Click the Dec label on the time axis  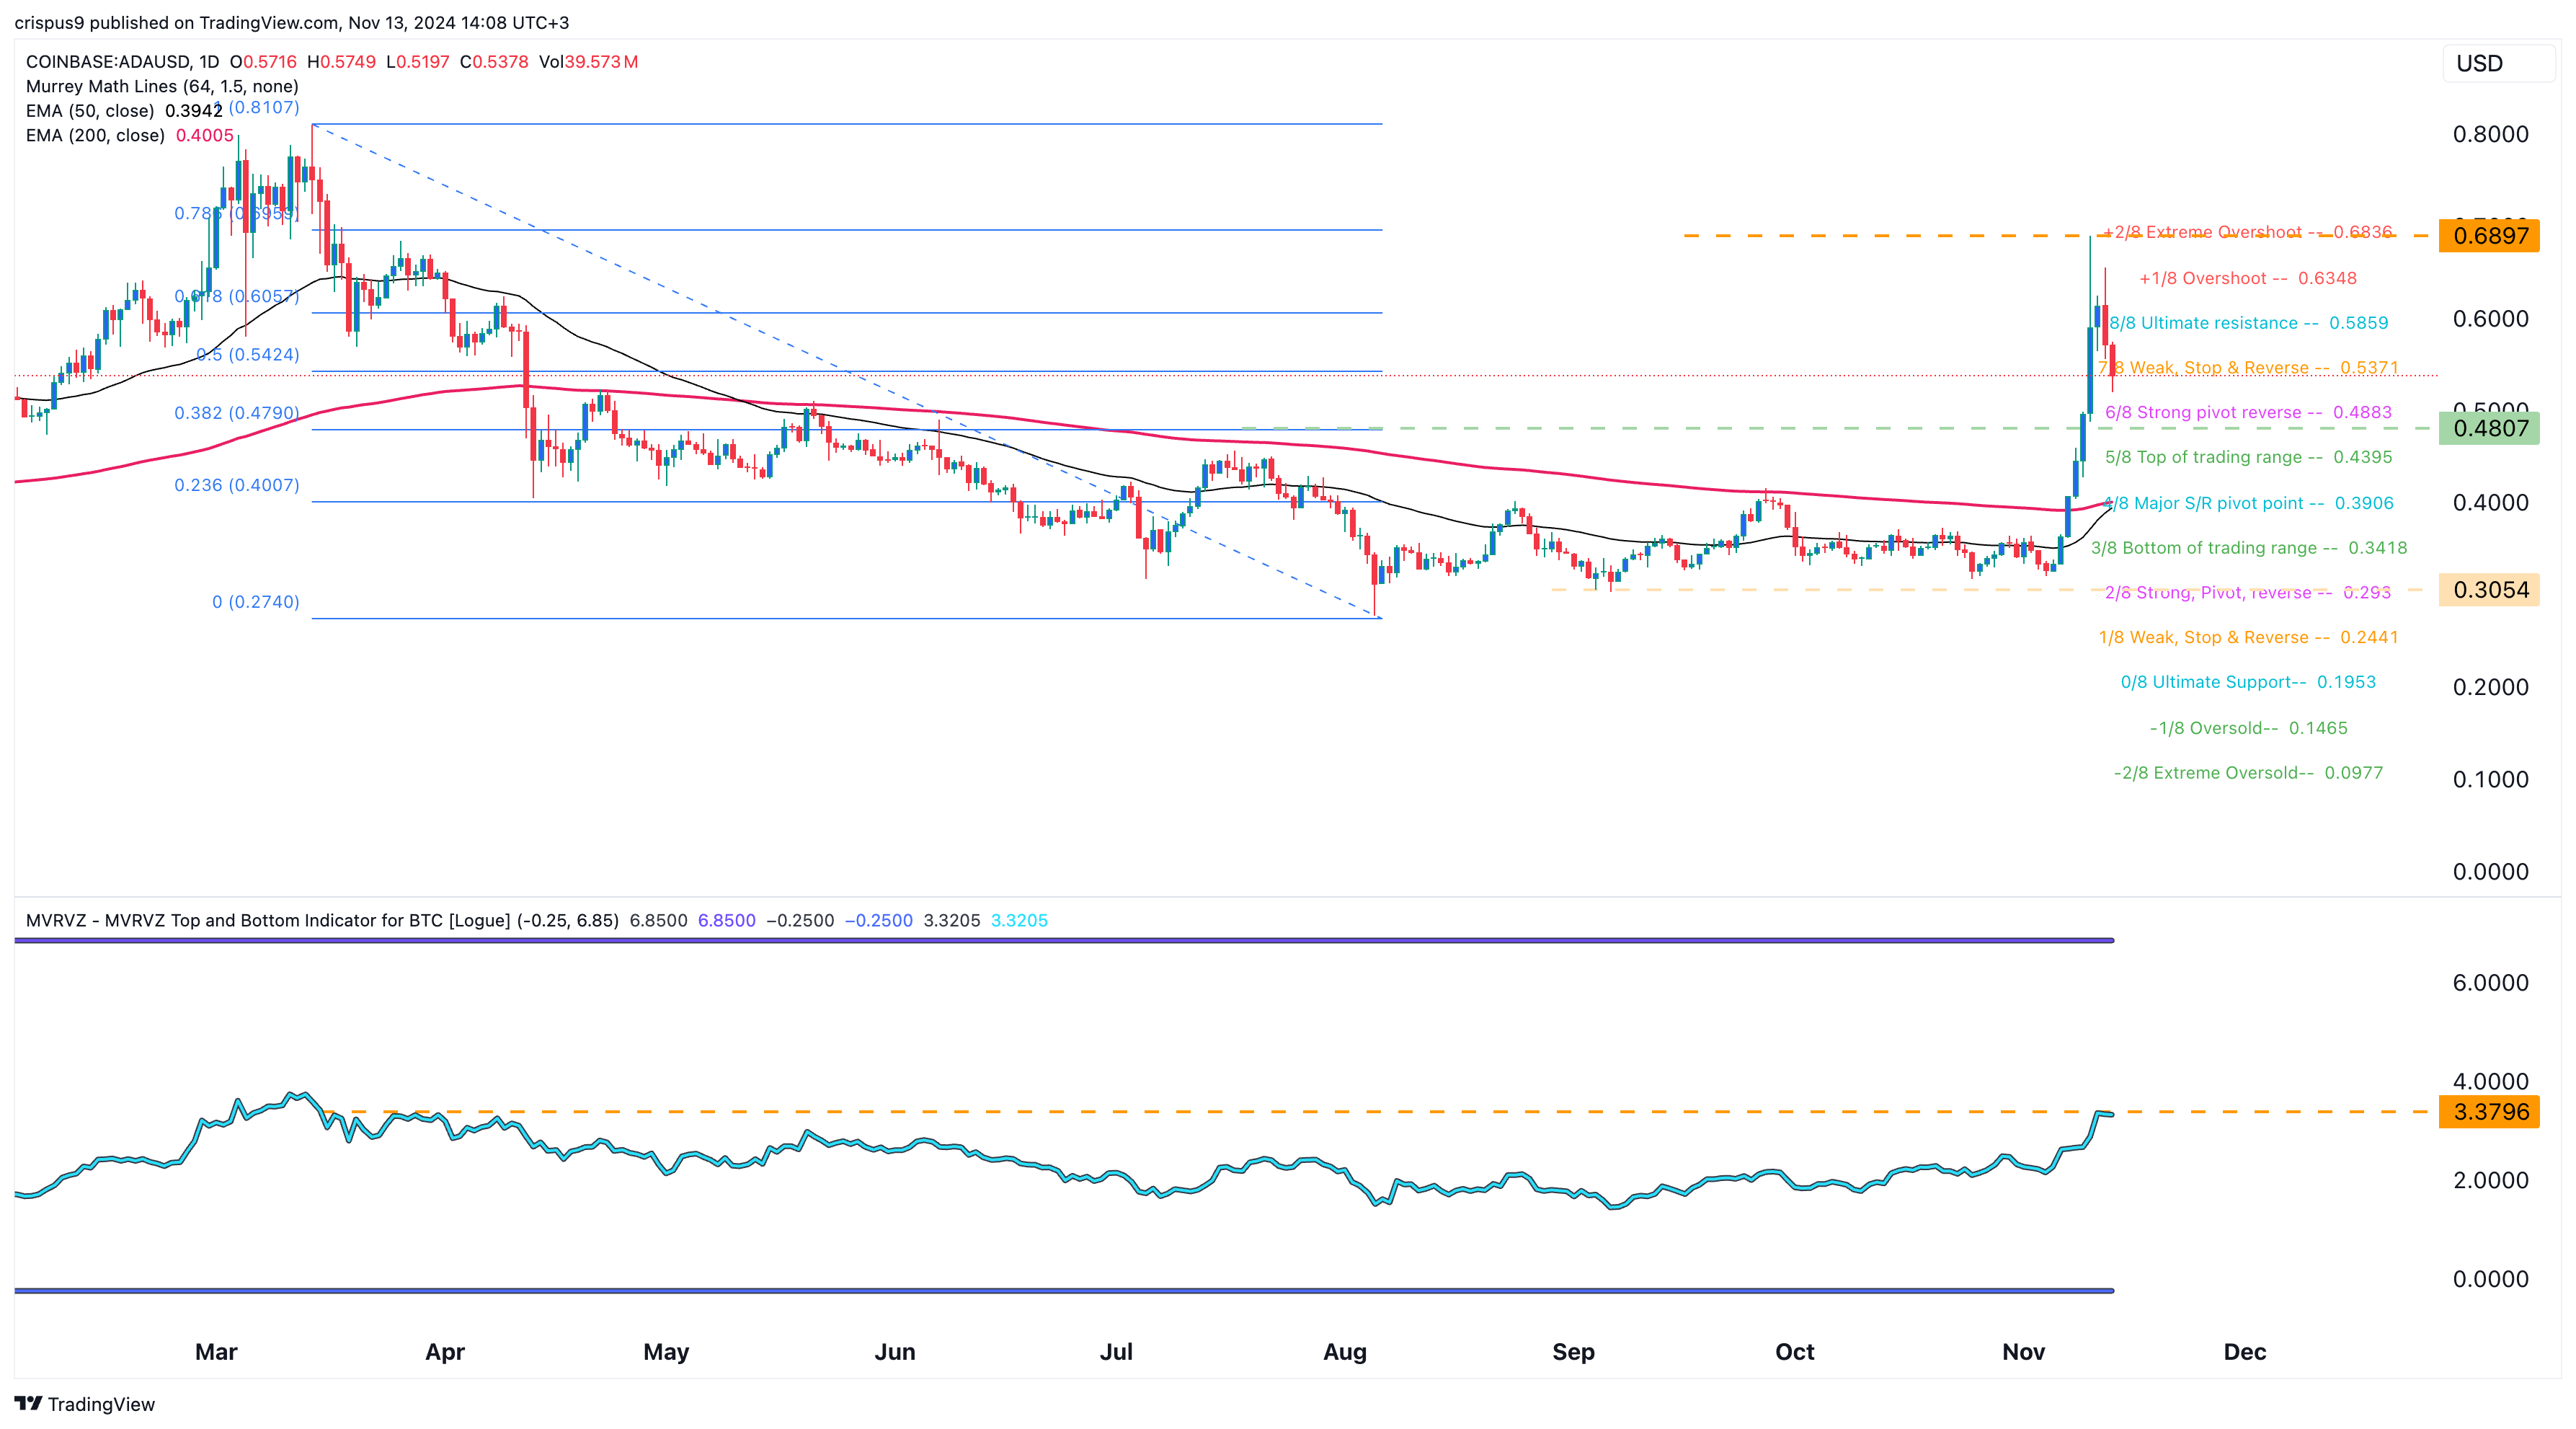click(x=2245, y=1352)
